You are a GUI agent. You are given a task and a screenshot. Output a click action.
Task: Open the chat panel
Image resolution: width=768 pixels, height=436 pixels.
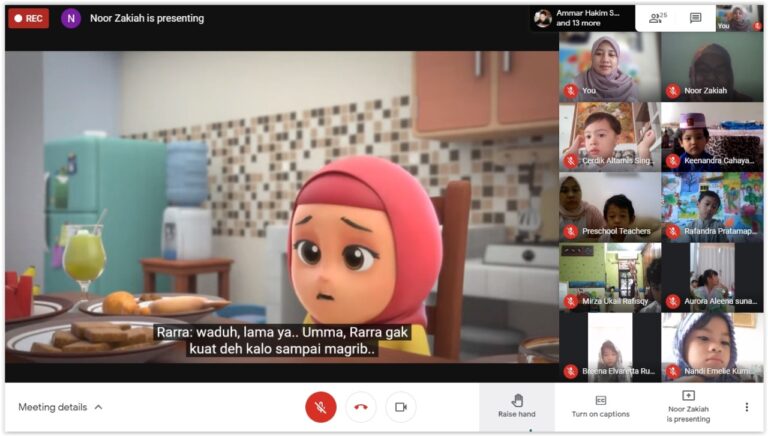pos(695,18)
